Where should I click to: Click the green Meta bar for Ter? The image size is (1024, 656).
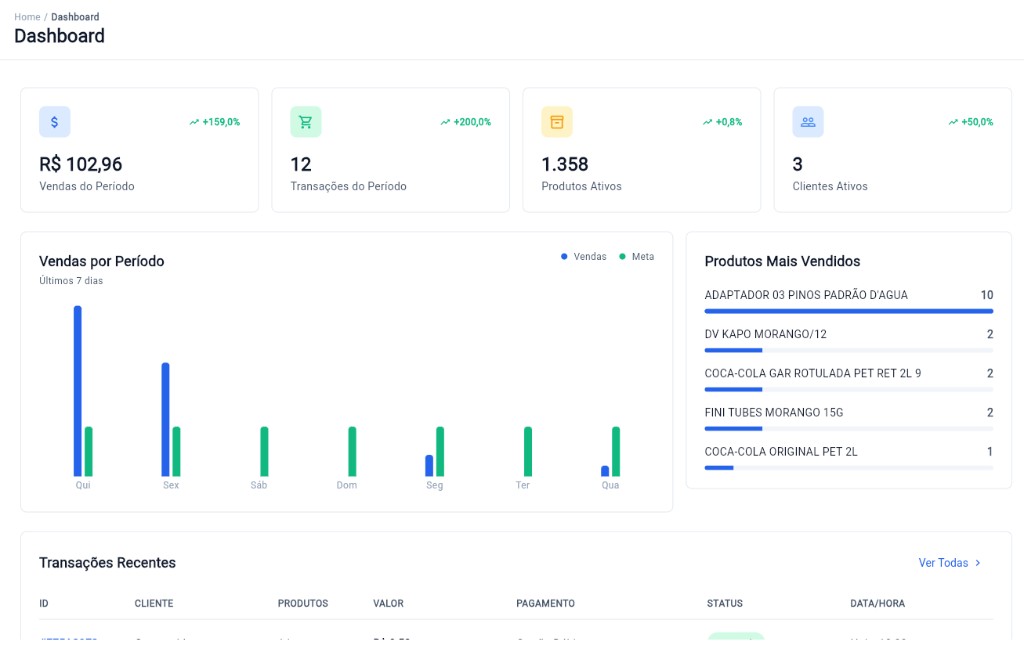pyautogui.click(x=528, y=451)
